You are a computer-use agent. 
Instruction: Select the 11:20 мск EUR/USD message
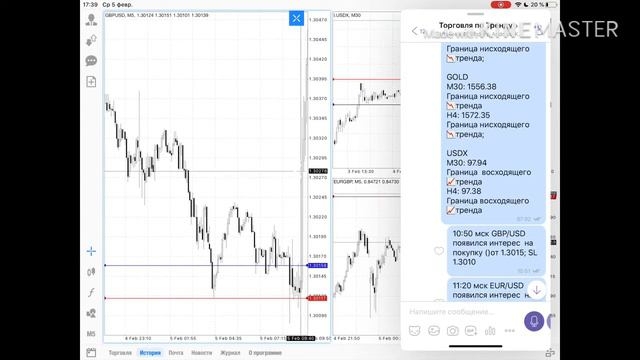click(x=496, y=290)
